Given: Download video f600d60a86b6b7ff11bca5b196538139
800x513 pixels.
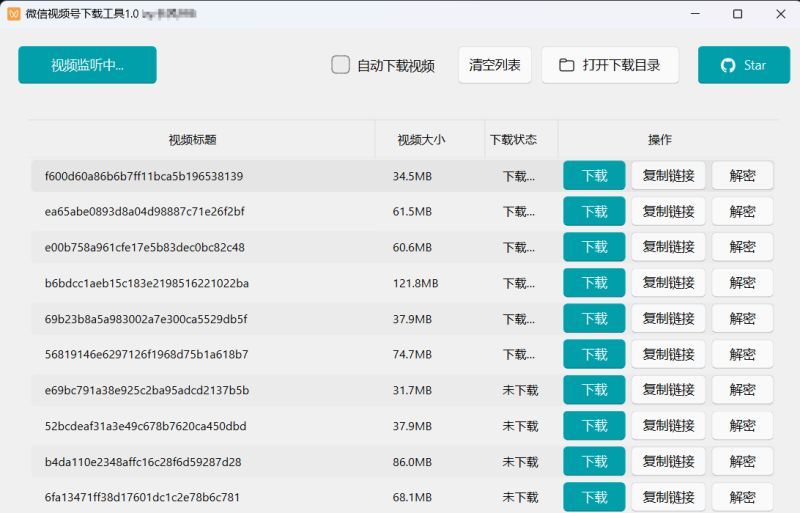Looking at the screenshot, I should (594, 176).
